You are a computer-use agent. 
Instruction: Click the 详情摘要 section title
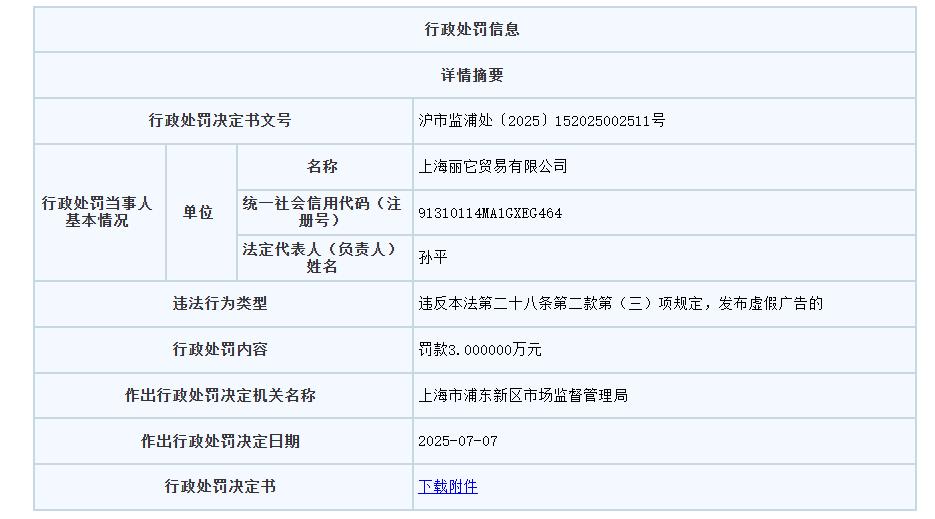[472, 75]
